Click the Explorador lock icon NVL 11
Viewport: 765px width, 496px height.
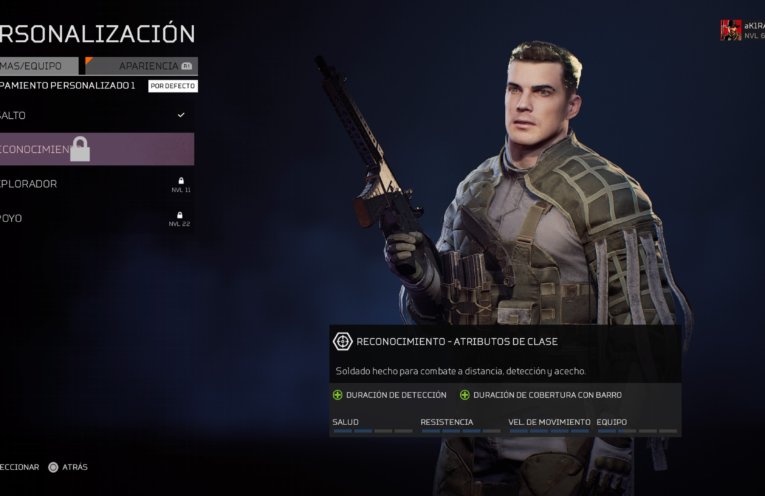click(x=181, y=181)
